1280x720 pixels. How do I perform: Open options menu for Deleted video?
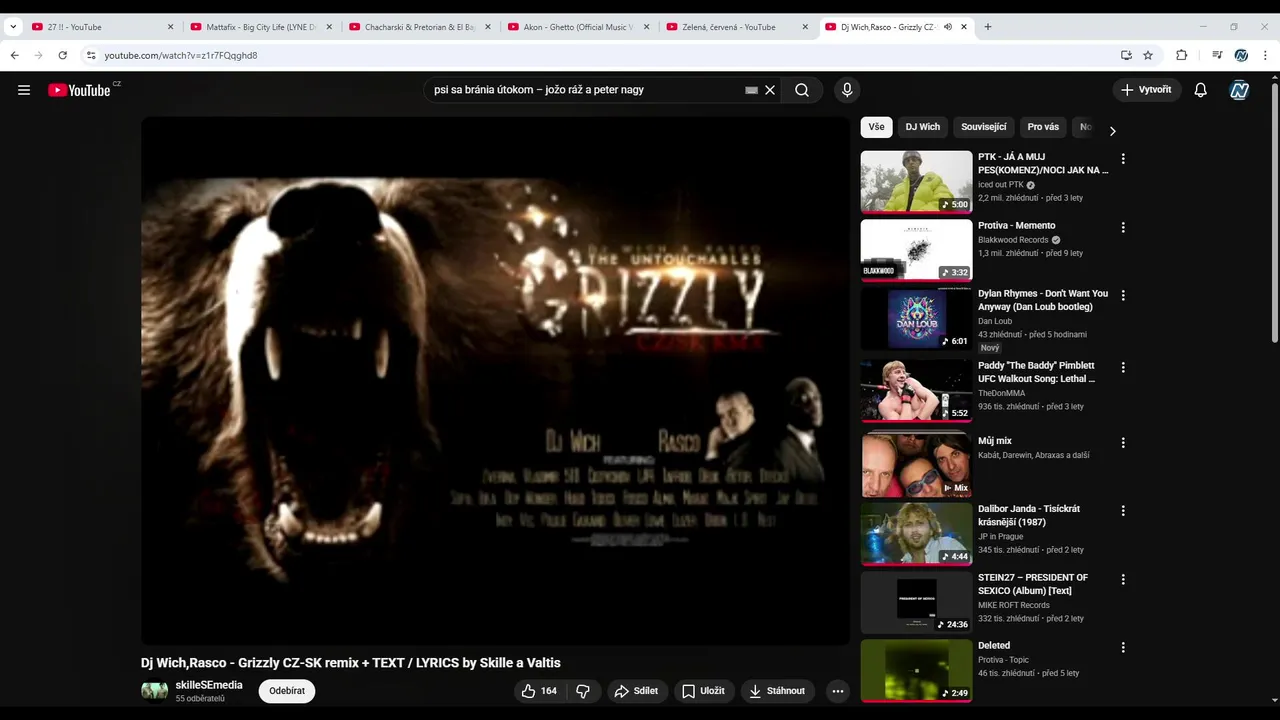(x=1123, y=647)
